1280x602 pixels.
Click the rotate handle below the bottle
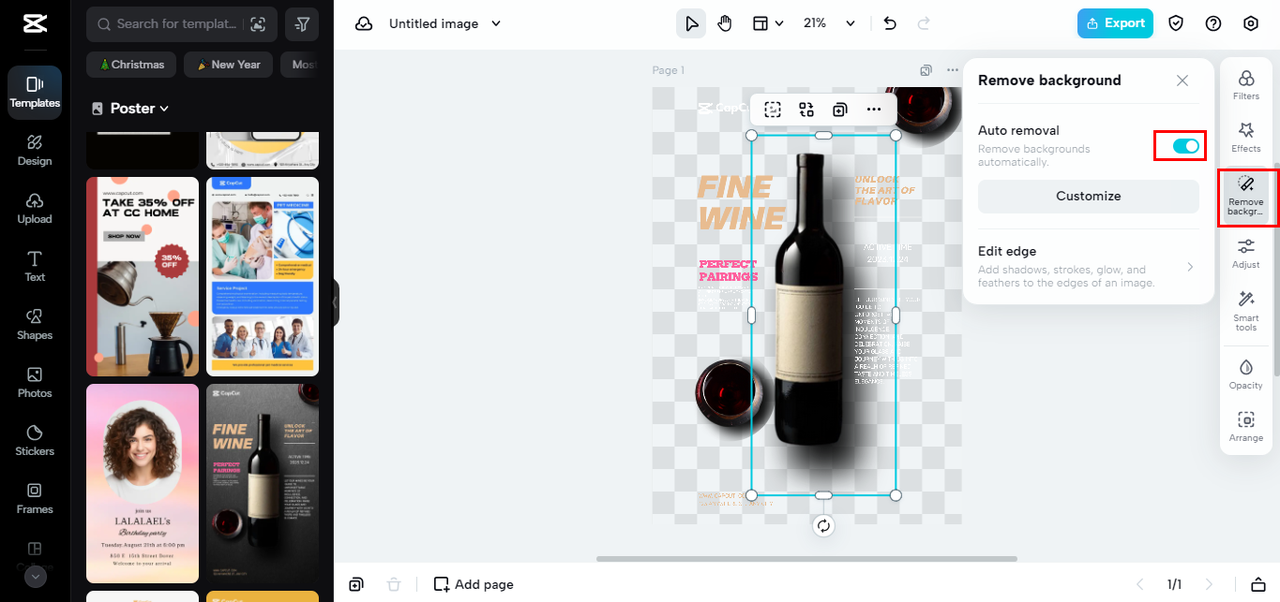[823, 526]
